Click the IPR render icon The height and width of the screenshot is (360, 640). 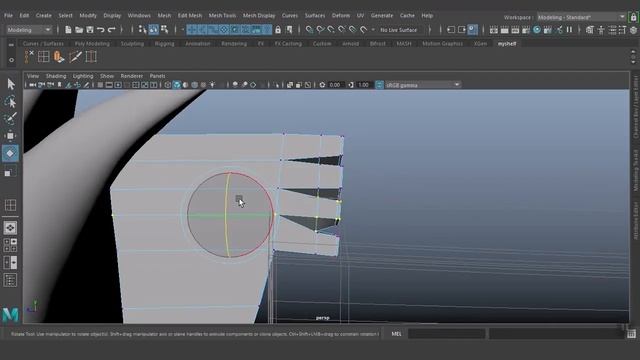(515, 30)
